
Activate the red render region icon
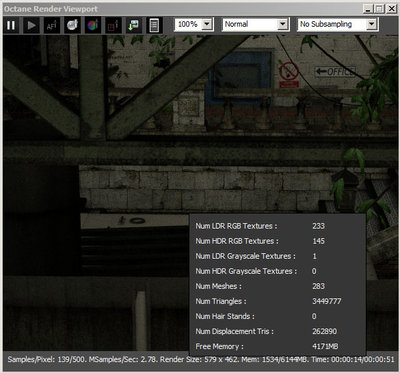(x=113, y=25)
